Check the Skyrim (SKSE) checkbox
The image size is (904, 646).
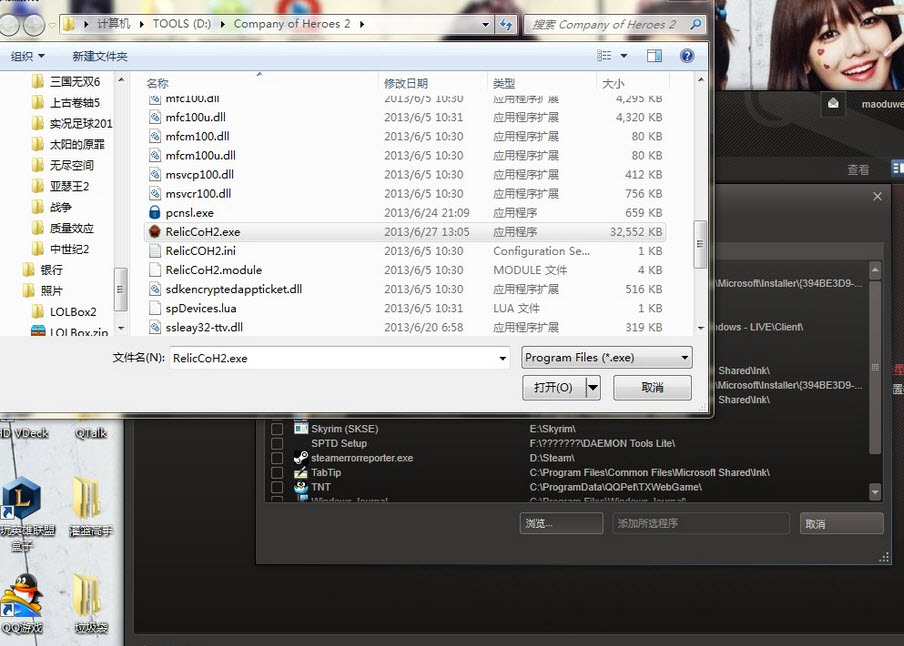click(277, 429)
